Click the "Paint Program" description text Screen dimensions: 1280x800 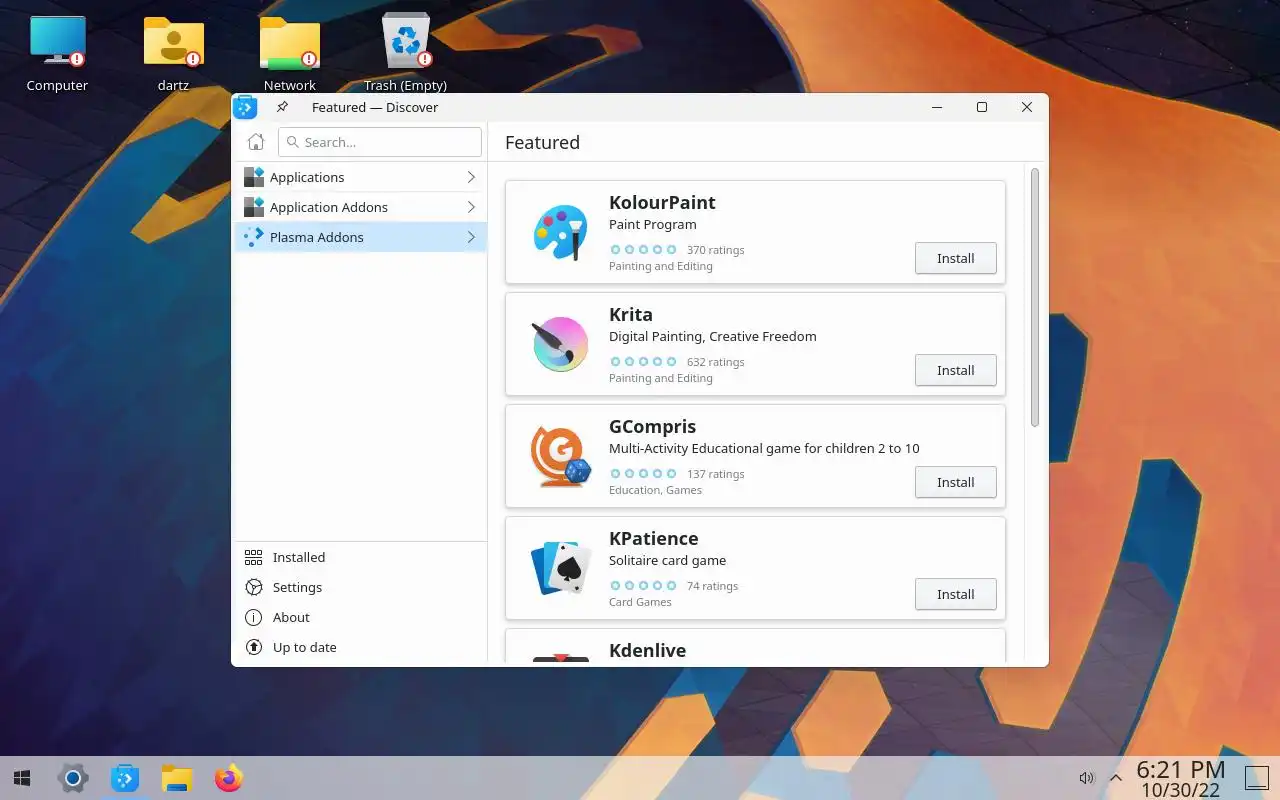[x=653, y=225]
